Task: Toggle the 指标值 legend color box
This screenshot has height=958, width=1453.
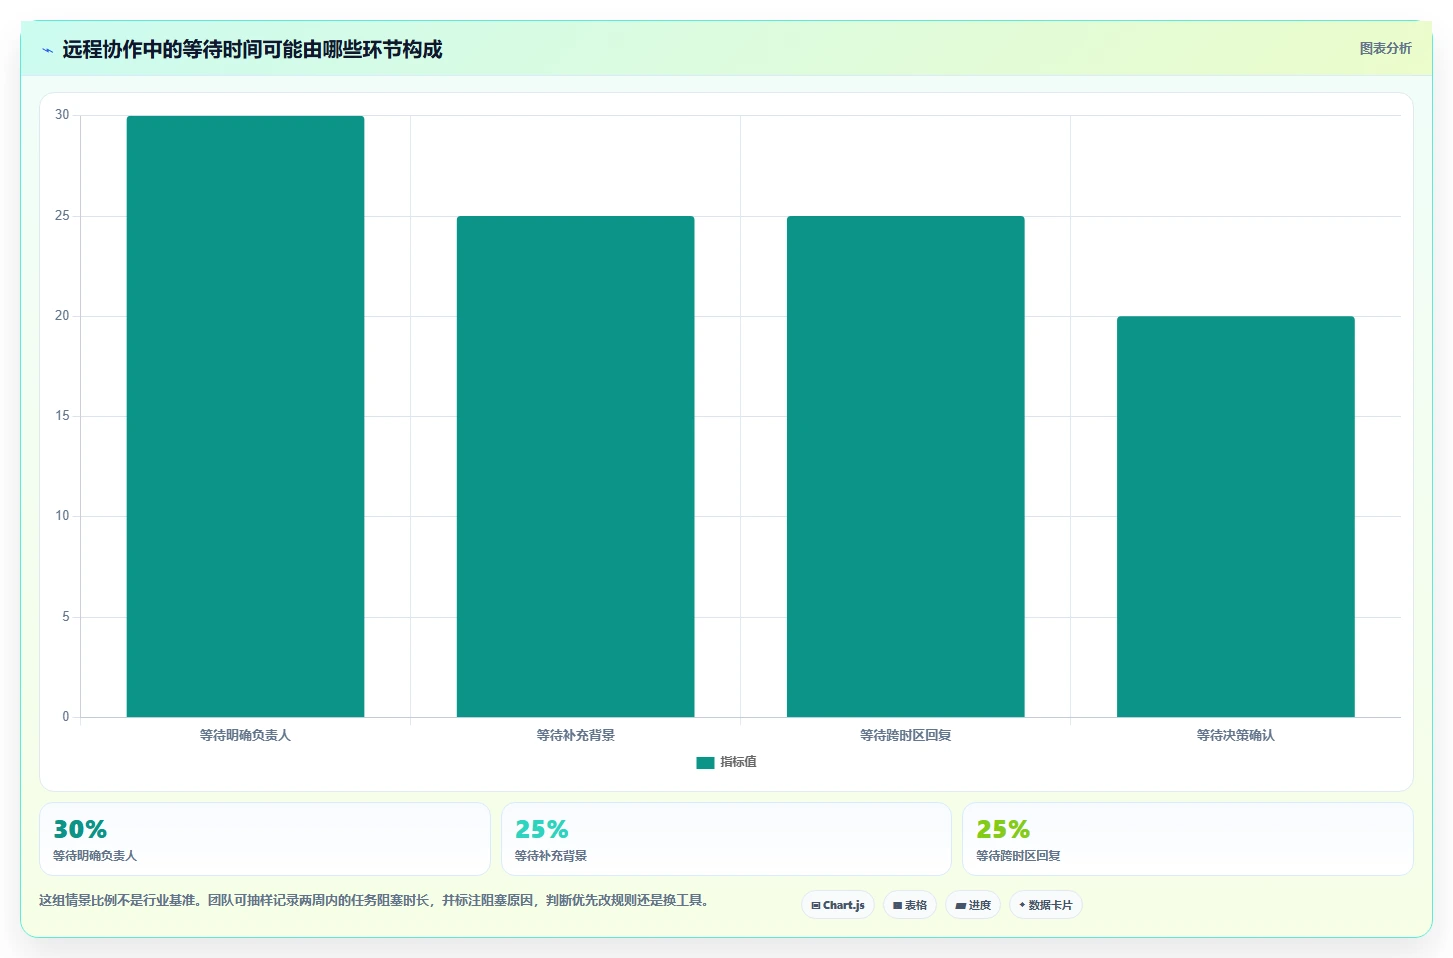Action: pyautogui.click(x=705, y=762)
